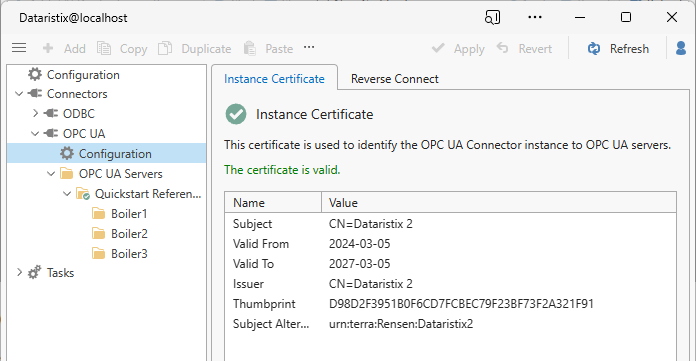The image size is (696, 361).
Task: Select OPC UA connector in tree
Action: tap(84, 134)
